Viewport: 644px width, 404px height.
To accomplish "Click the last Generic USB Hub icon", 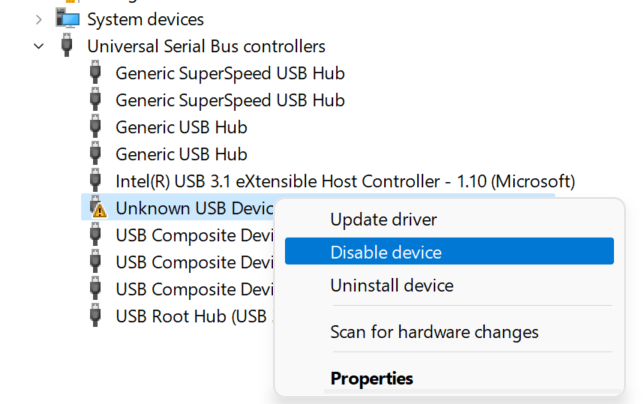I will pyautogui.click(x=95, y=153).
